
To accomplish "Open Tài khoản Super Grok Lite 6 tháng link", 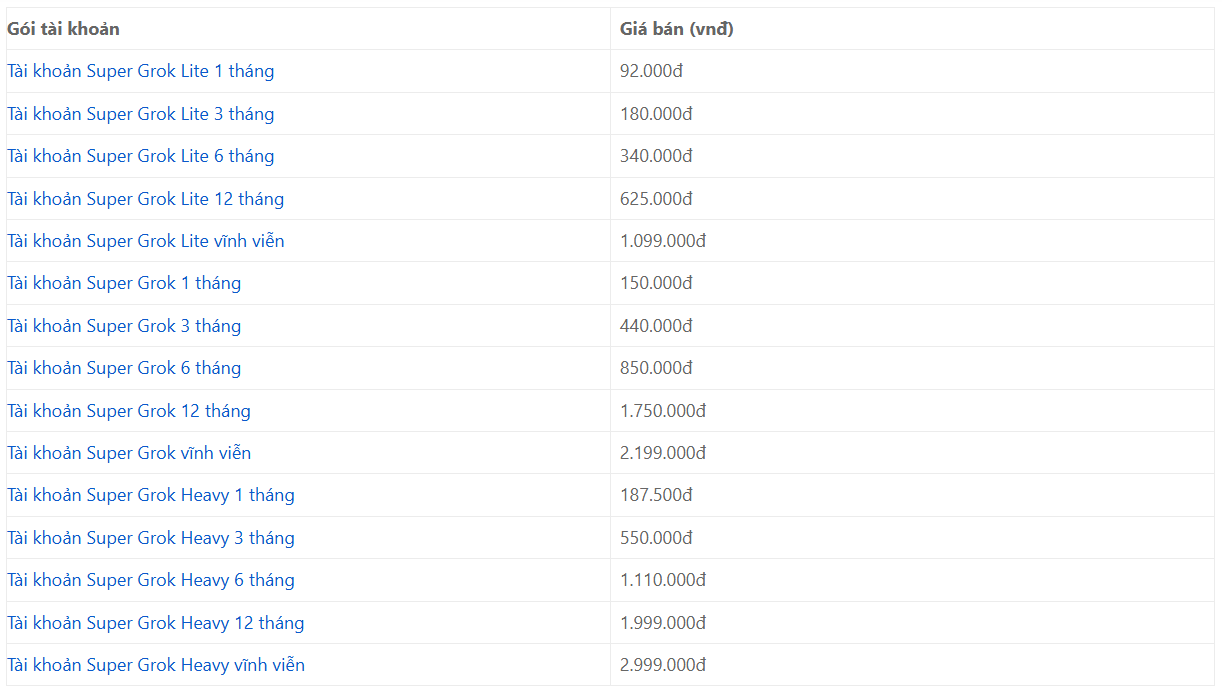I will pos(140,156).
